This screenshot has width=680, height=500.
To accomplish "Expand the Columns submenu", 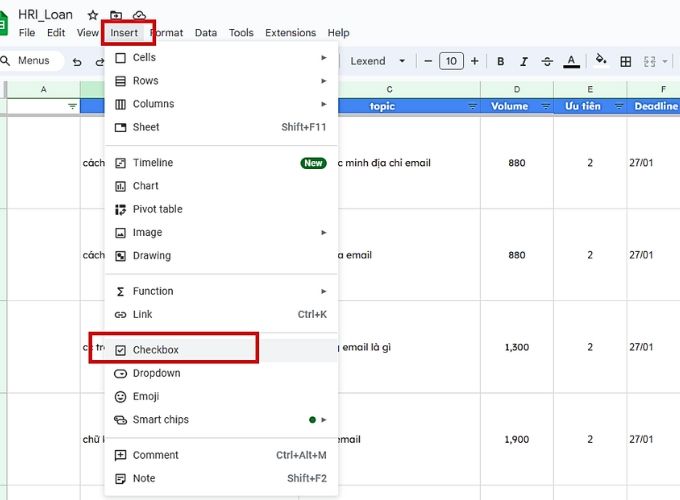I will tap(221, 104).
